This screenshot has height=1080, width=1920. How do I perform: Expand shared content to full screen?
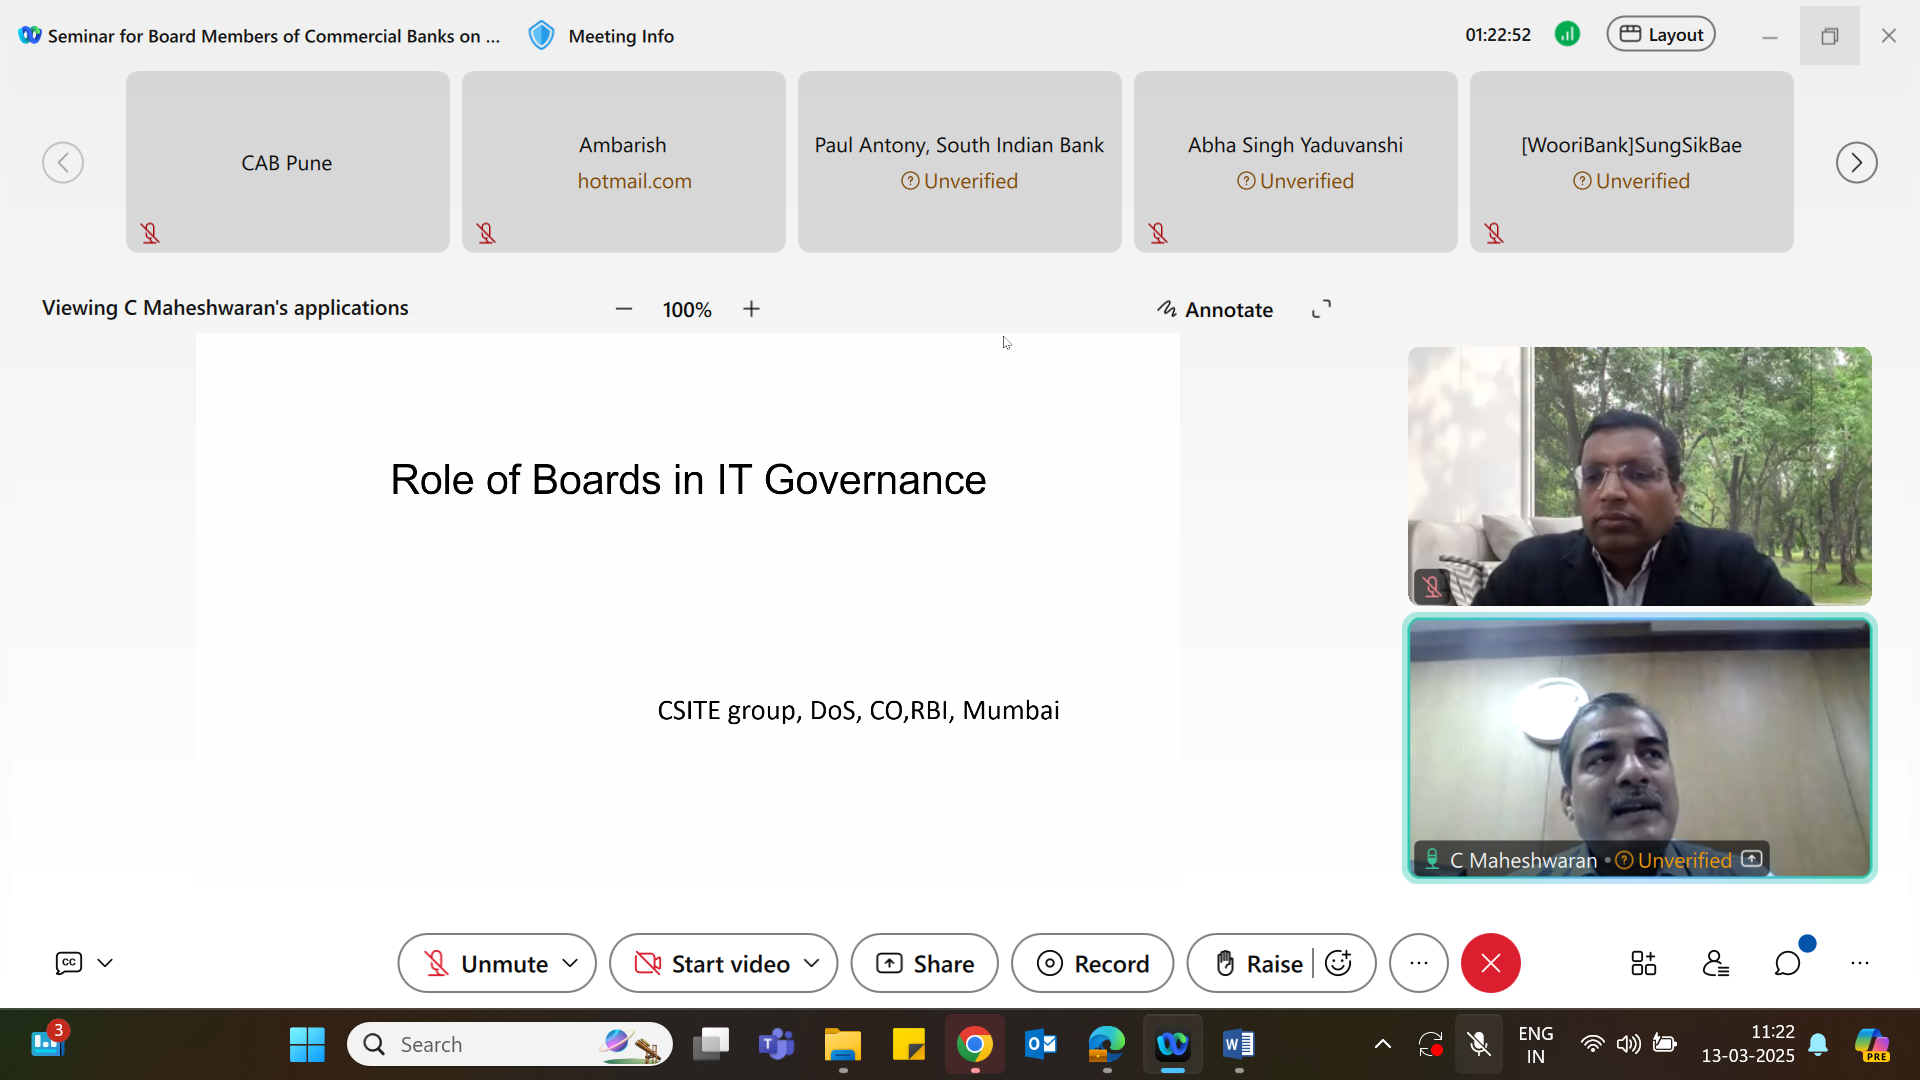click(1321, 309)
